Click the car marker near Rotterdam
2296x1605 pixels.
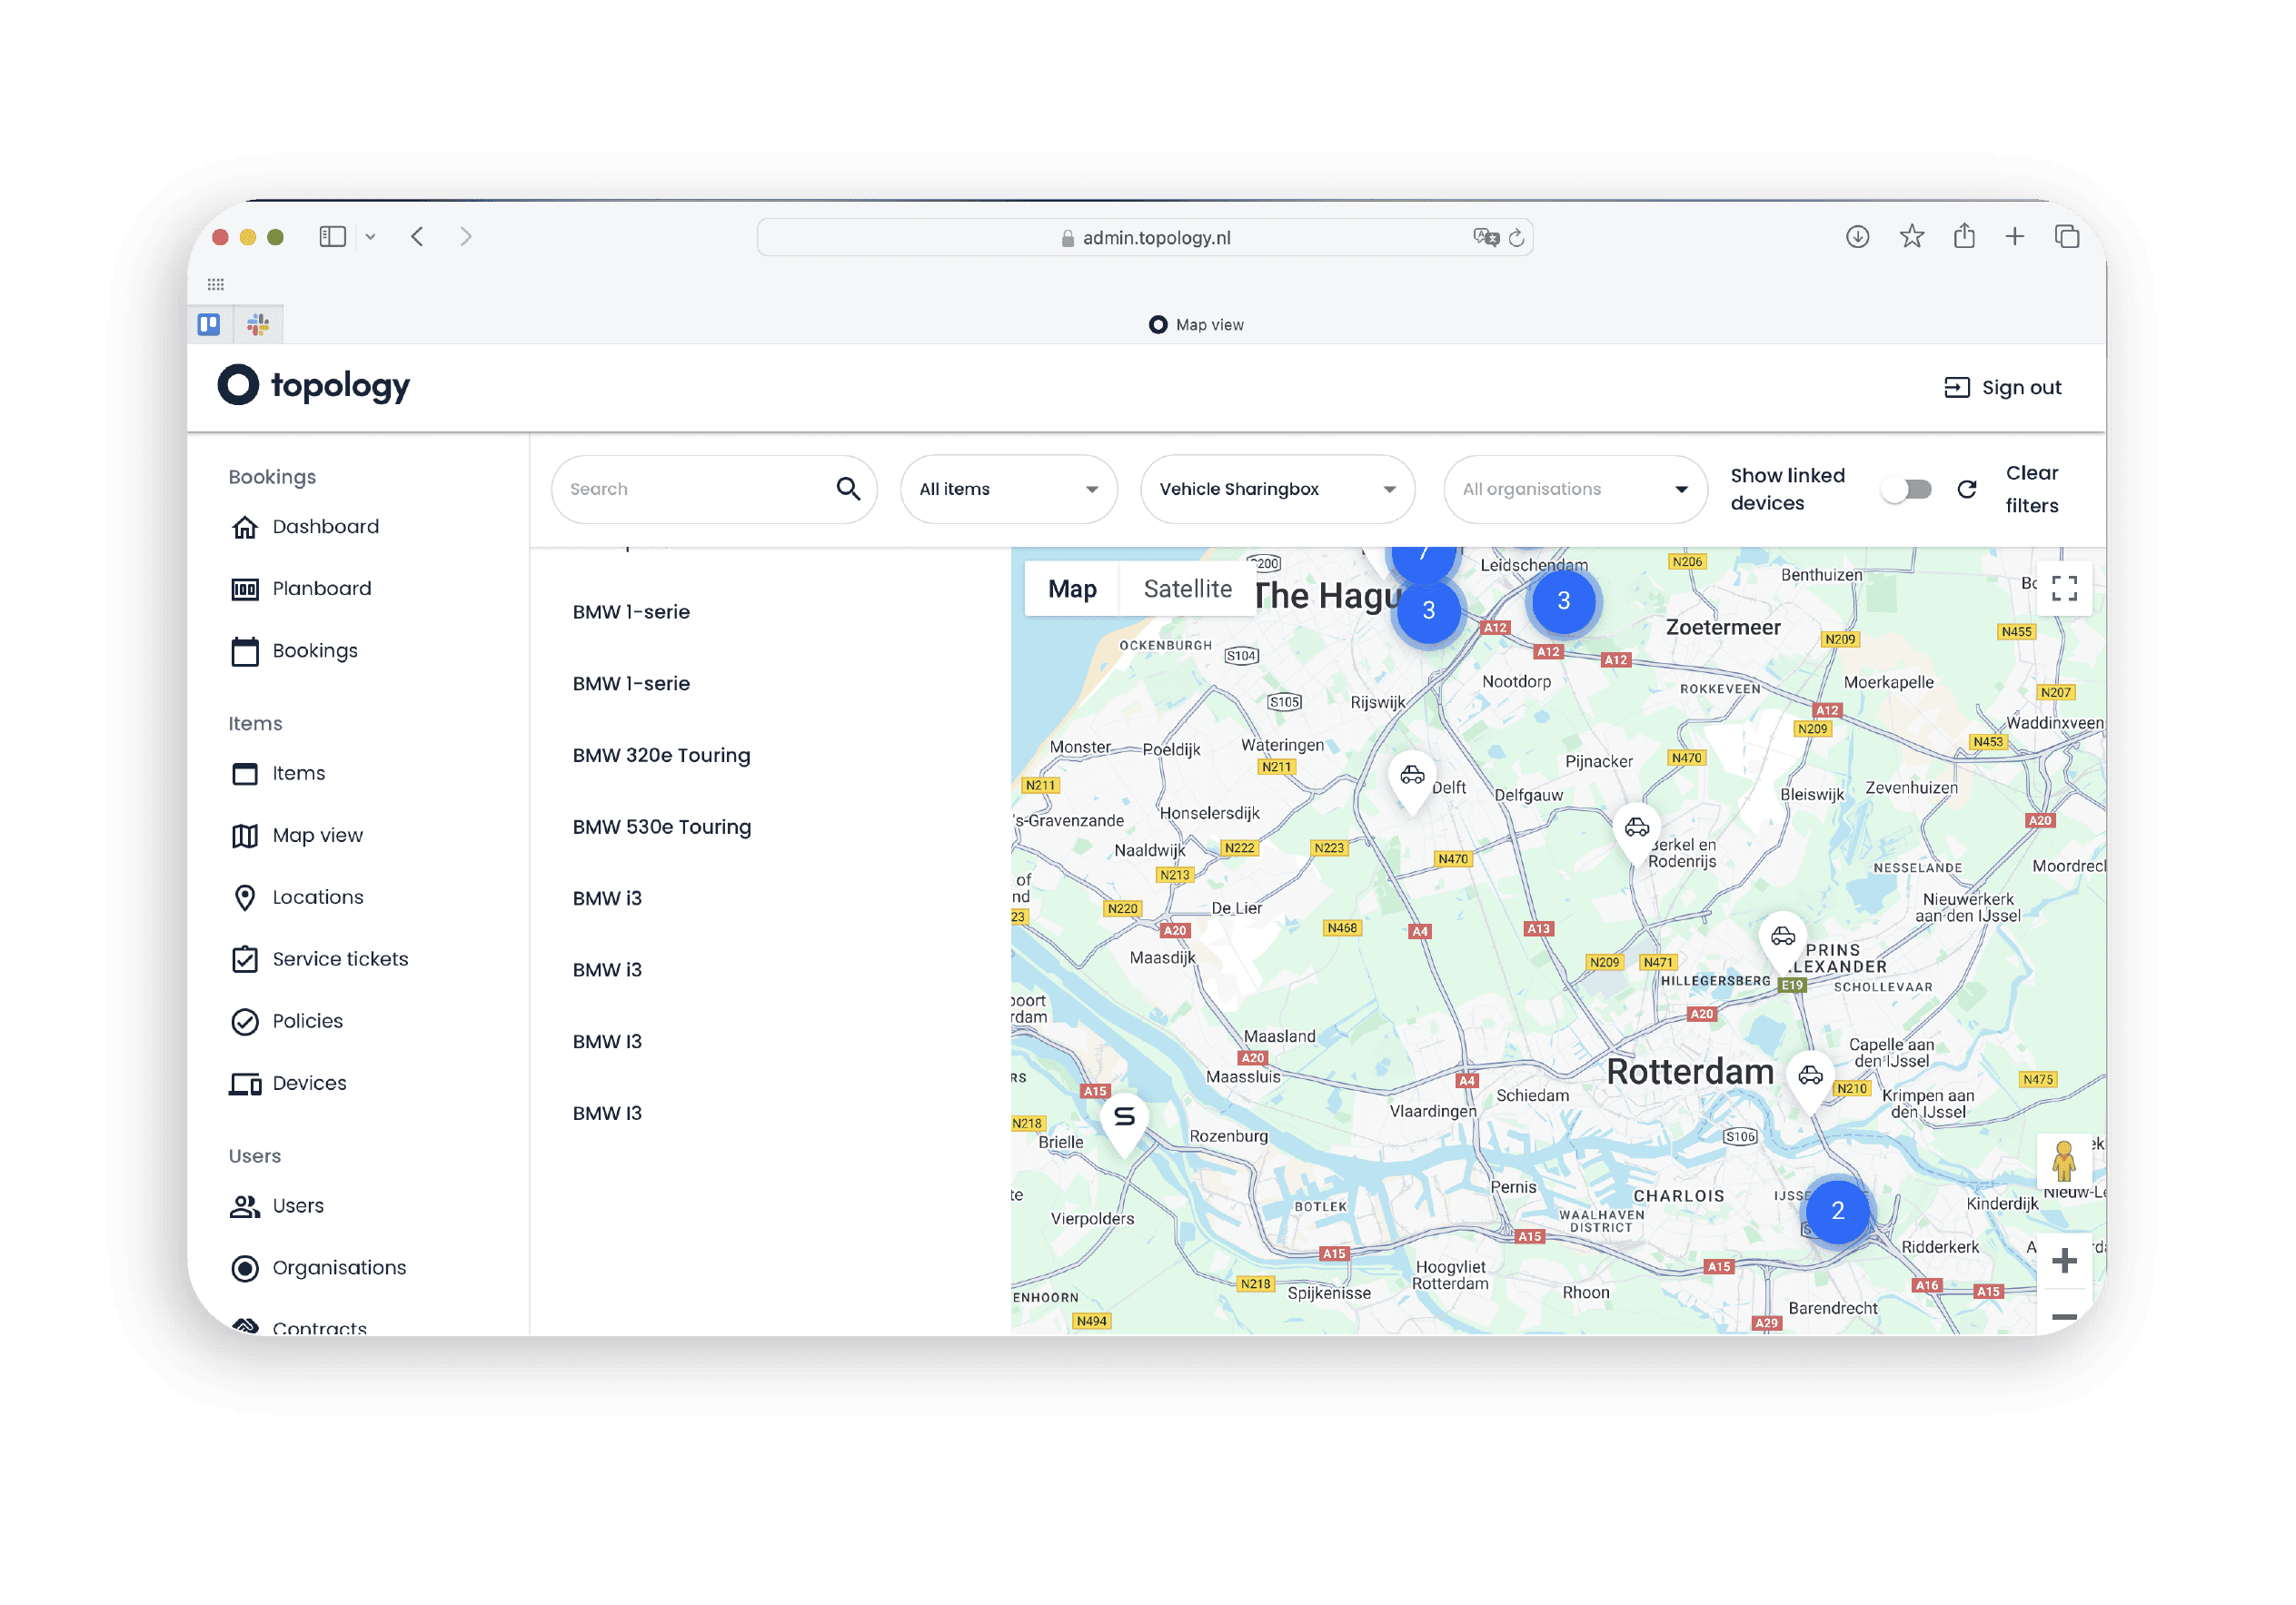[x=1809, y=1076]
